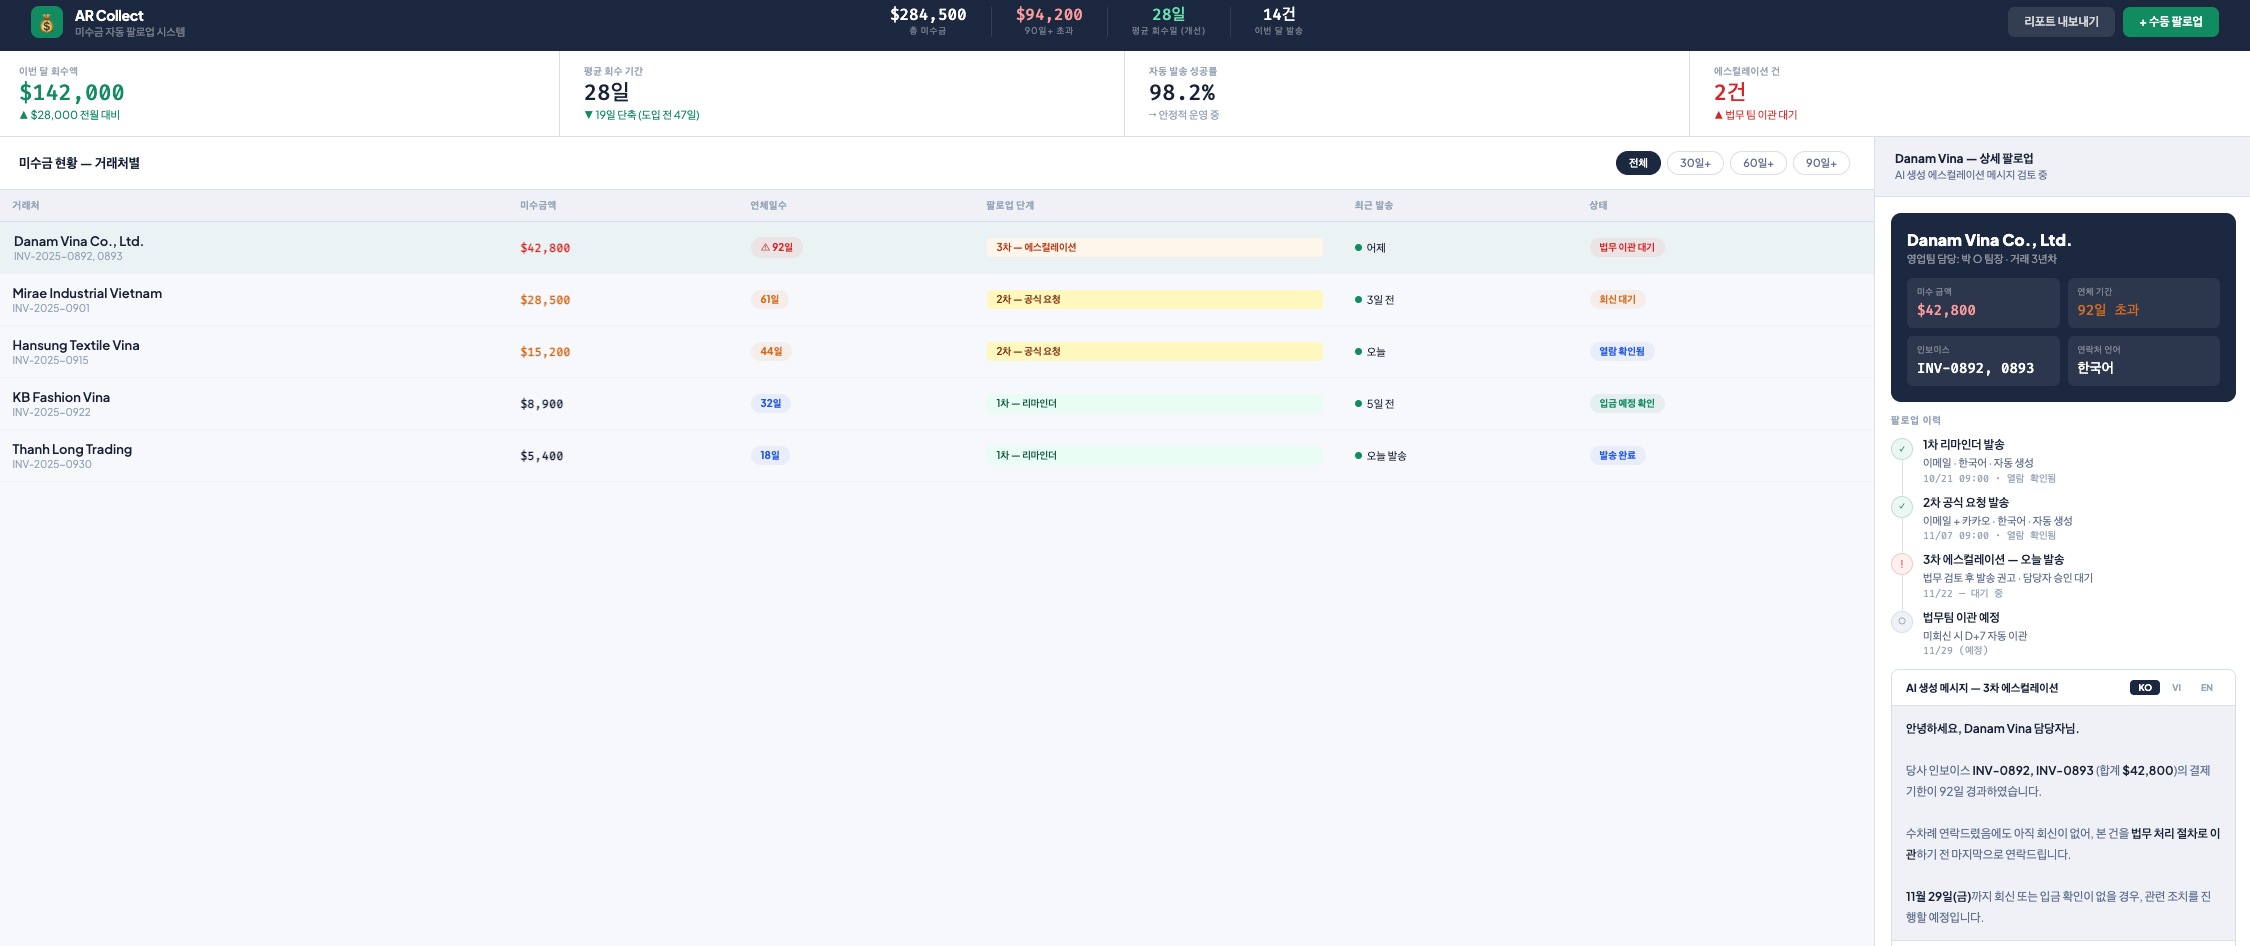
Task: Enable the 30일+ overdue filter
Action: point(1695,163)
